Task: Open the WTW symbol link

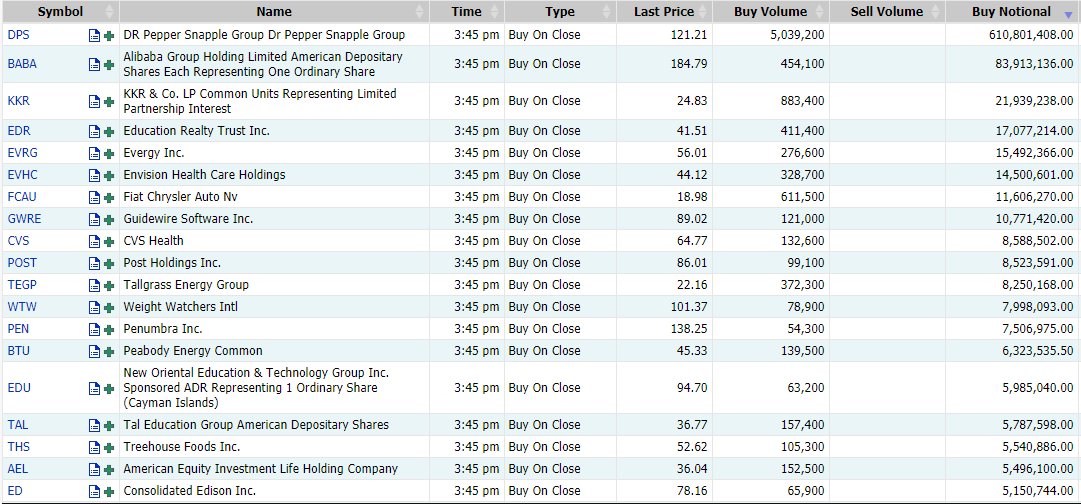Action: [x=20, y=306]
